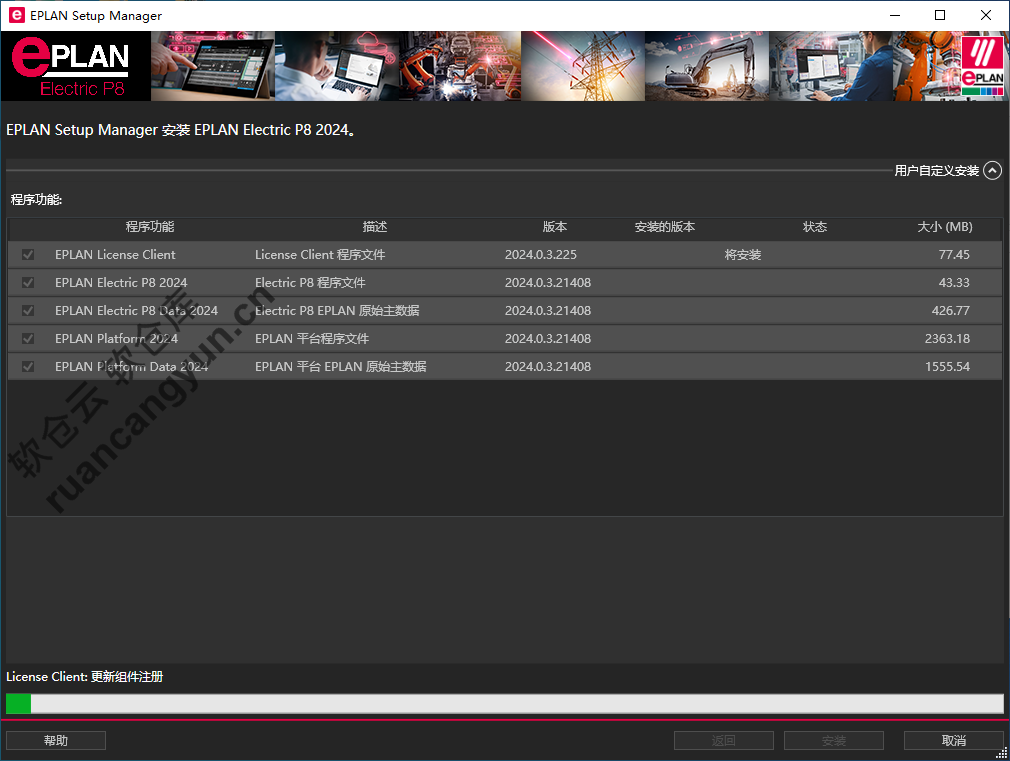Click the 版本 column header
This screenshot has width=1010, height=761.
pos(554,227)
